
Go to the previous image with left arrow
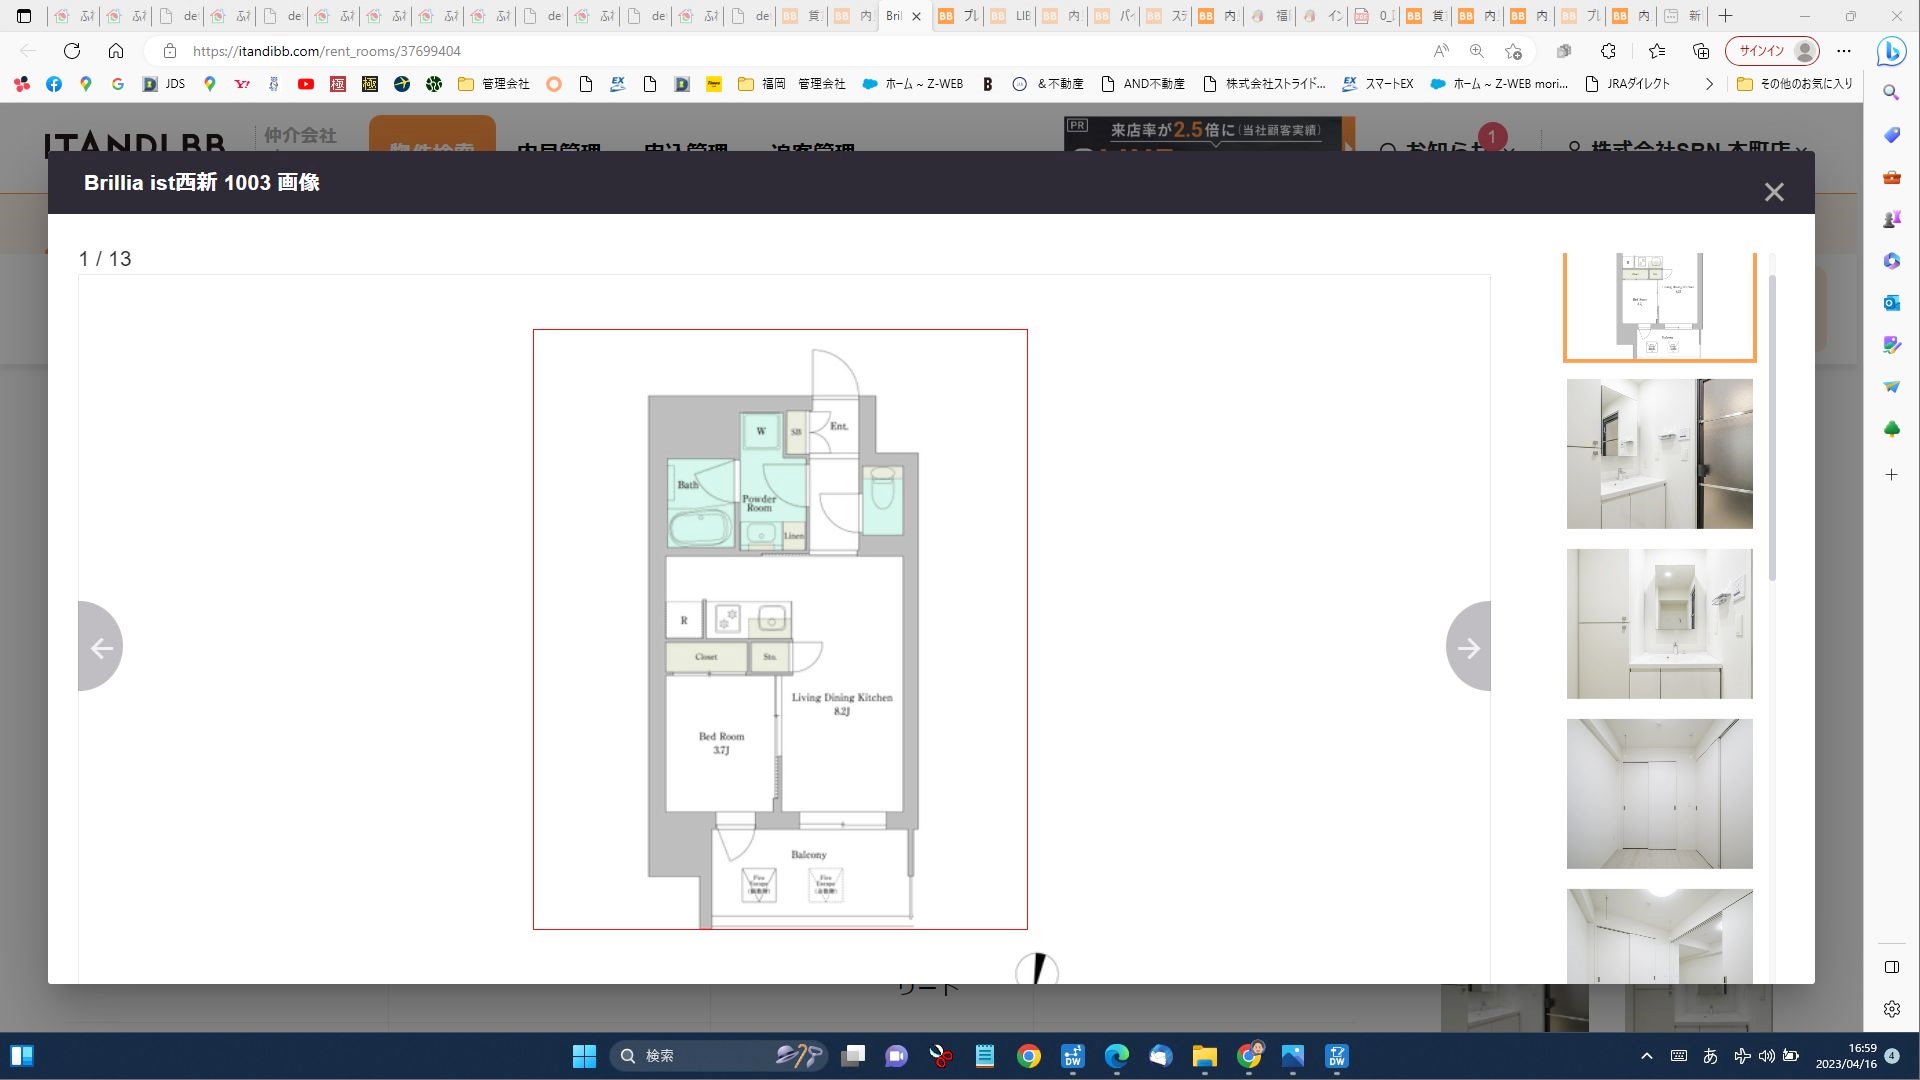[x=100, y=647]
